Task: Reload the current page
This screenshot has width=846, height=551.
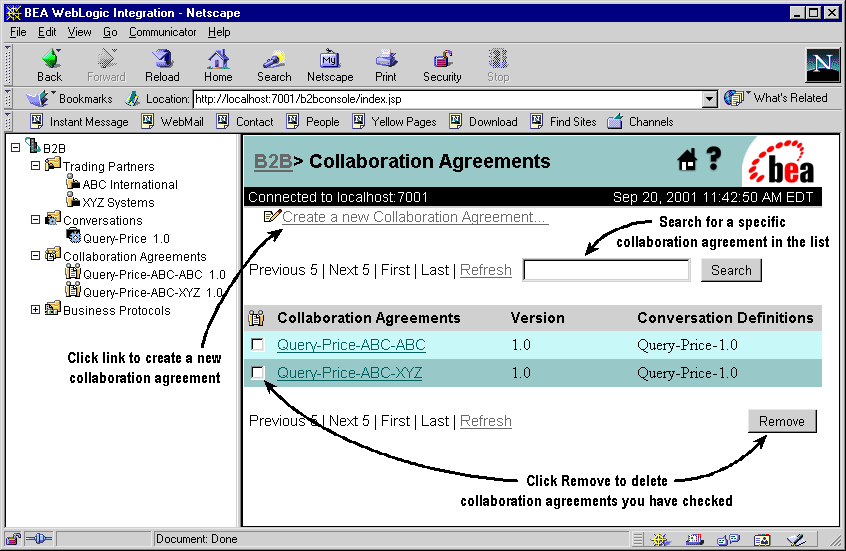Action: tap(162, 66)
